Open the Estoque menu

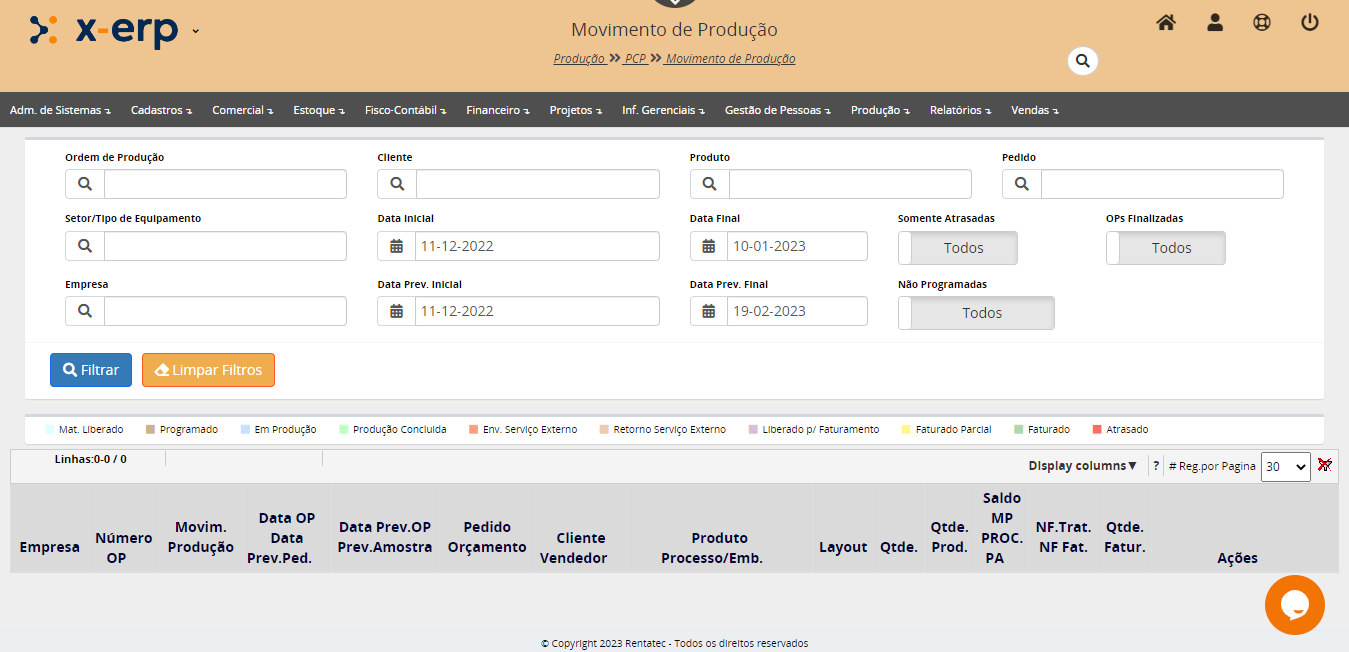point(320,110)
